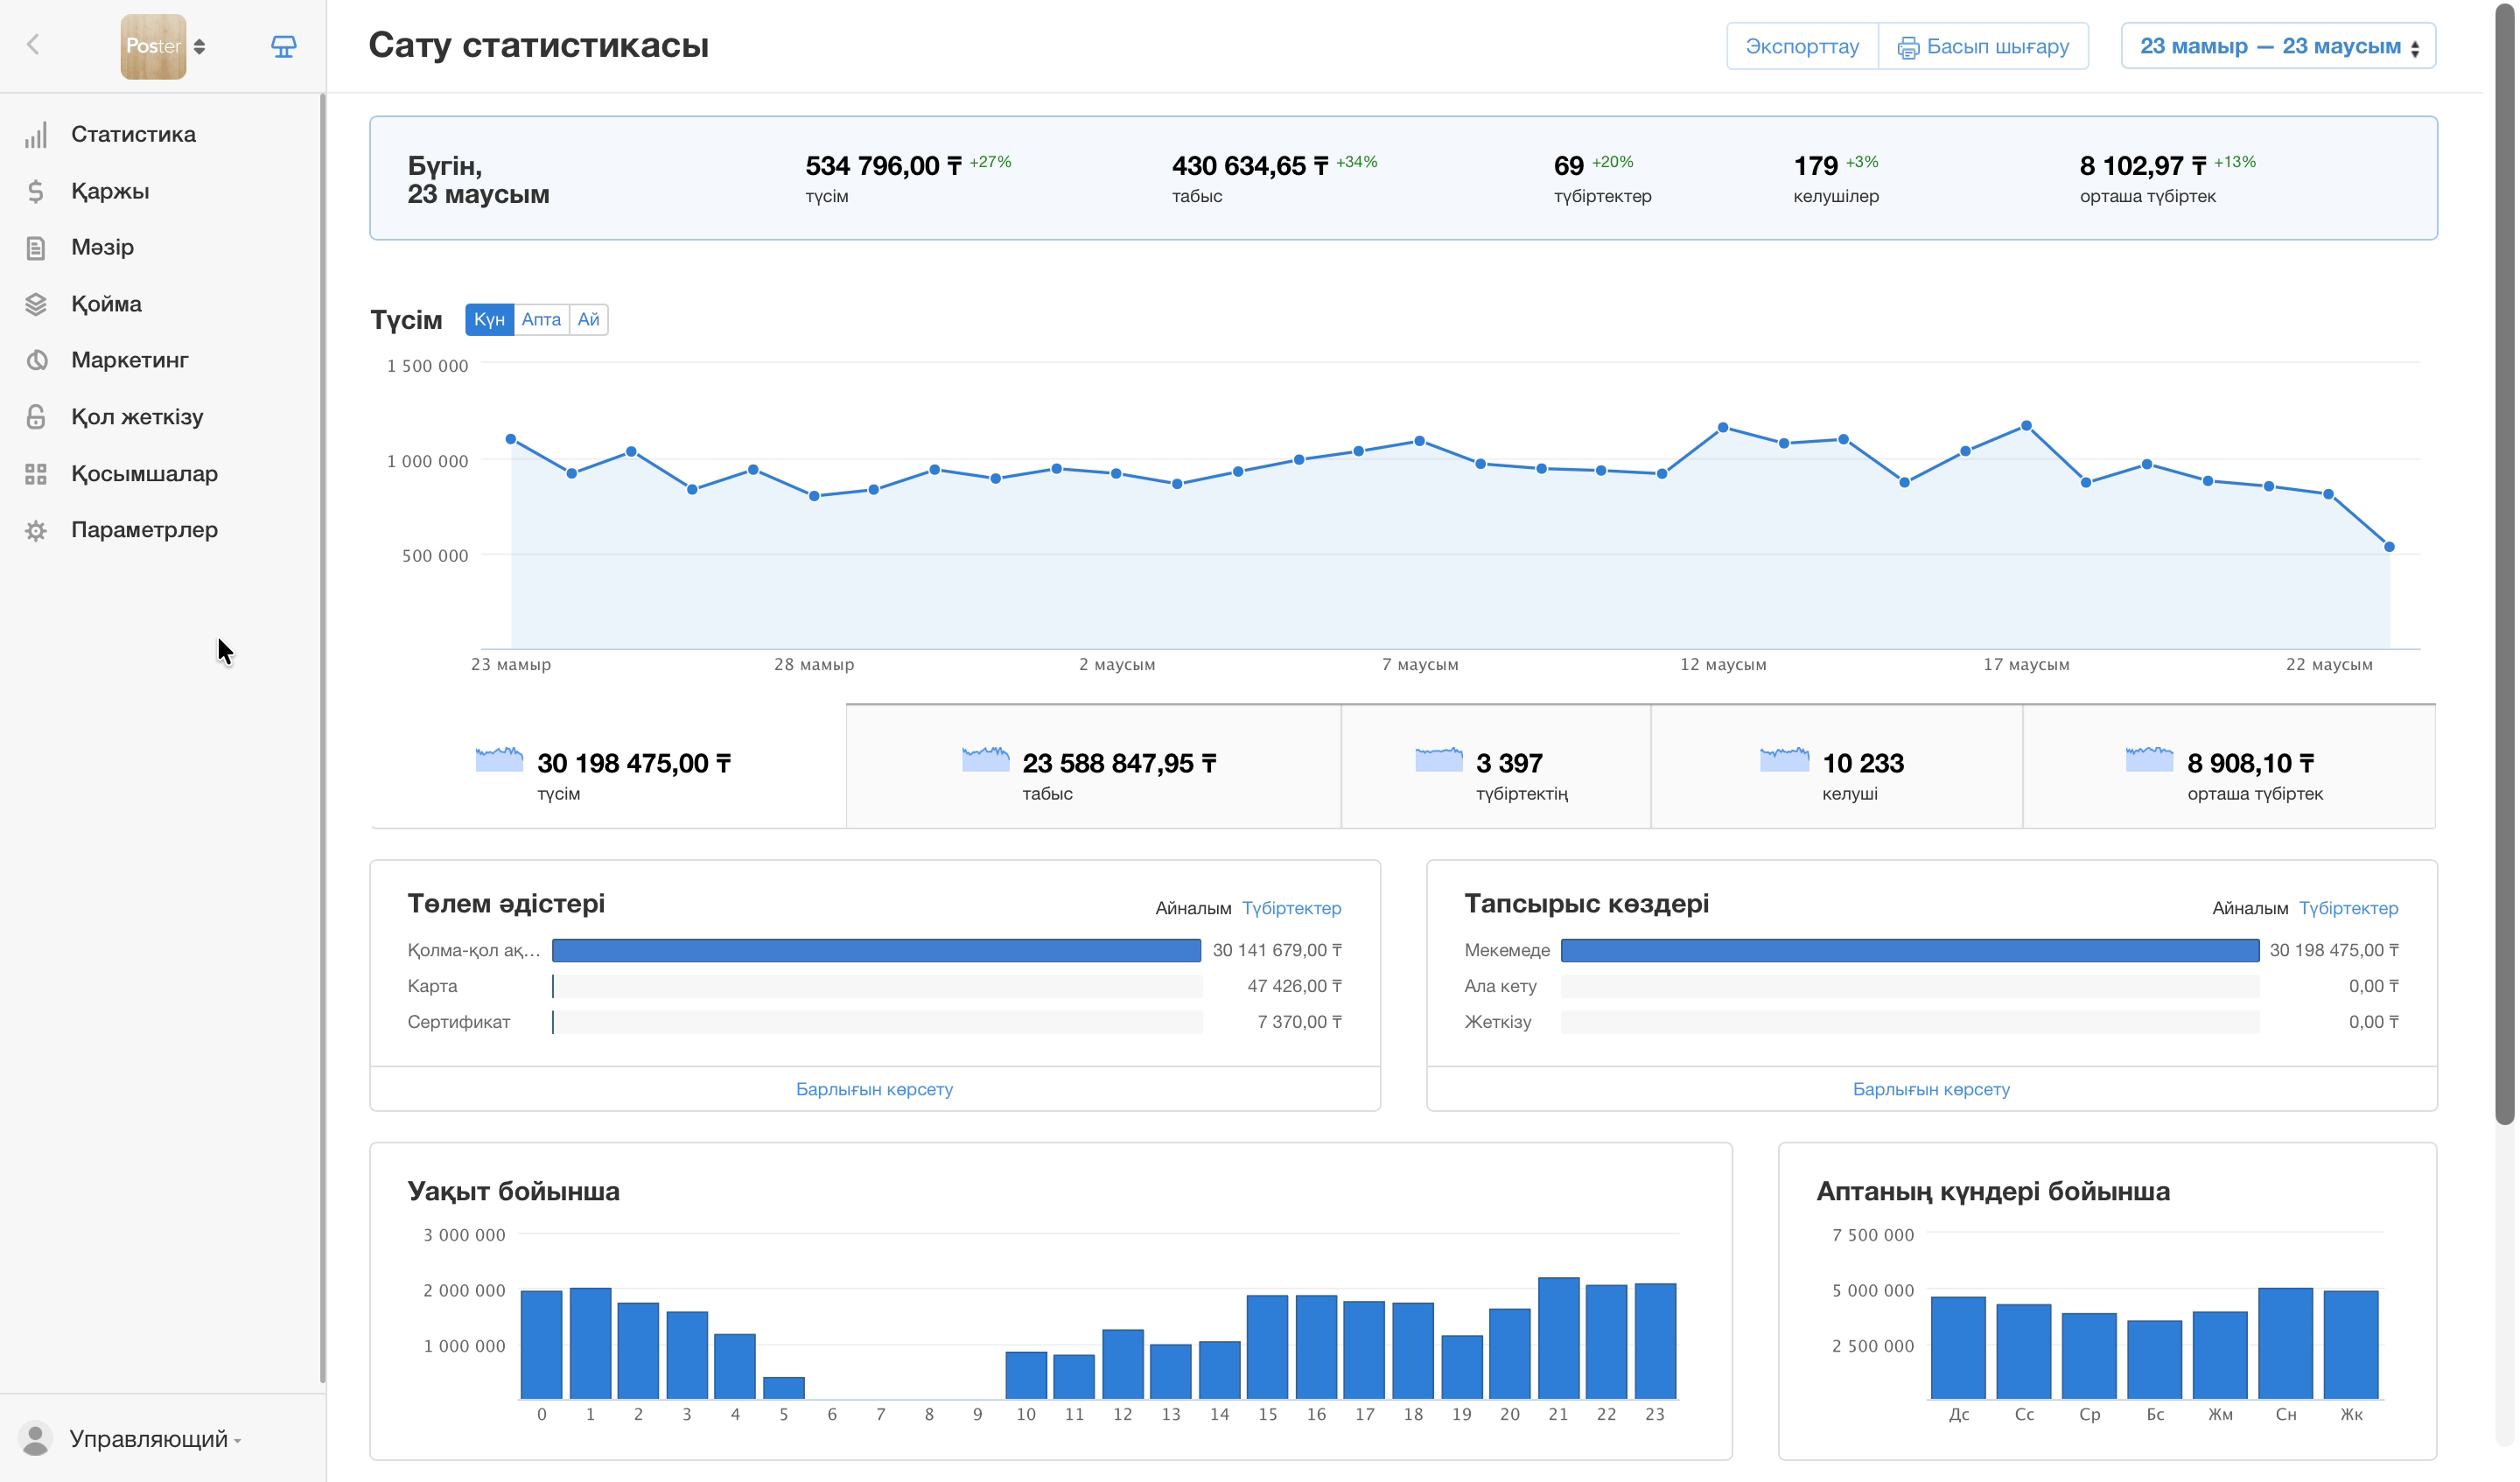2520x1482 pixels.
Task: Open the Параметрлер gear icon
Action: 36,530
